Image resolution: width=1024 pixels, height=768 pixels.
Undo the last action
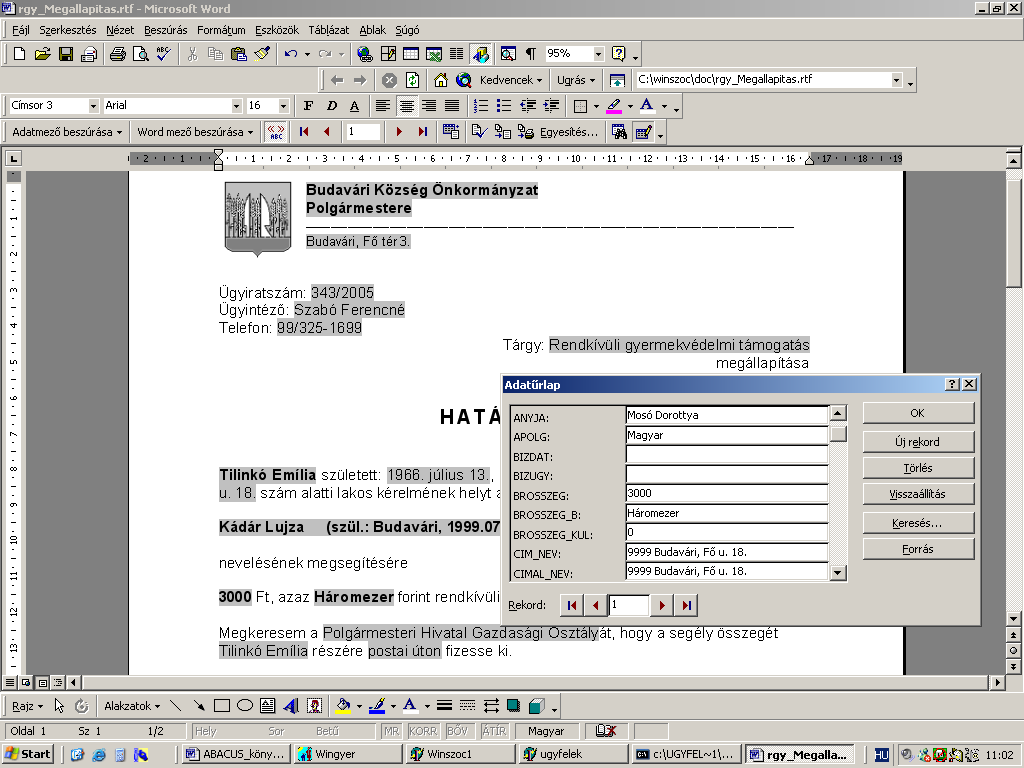point(291,54)
